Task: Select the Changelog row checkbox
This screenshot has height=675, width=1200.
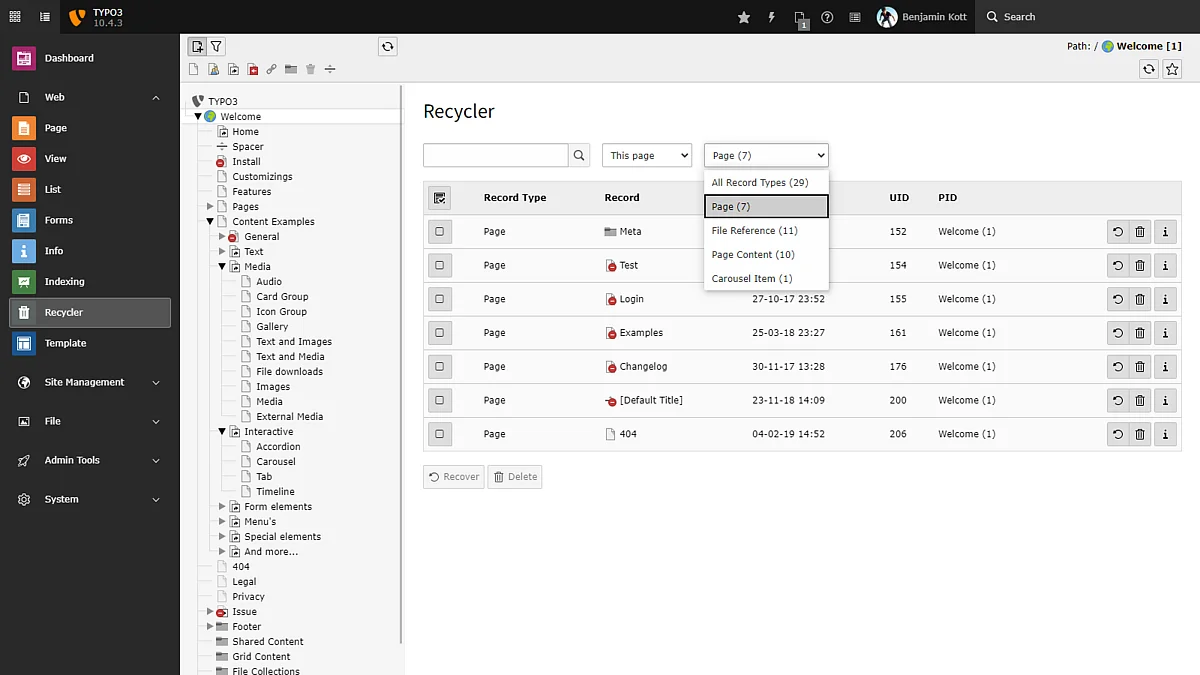Action: 439,367
